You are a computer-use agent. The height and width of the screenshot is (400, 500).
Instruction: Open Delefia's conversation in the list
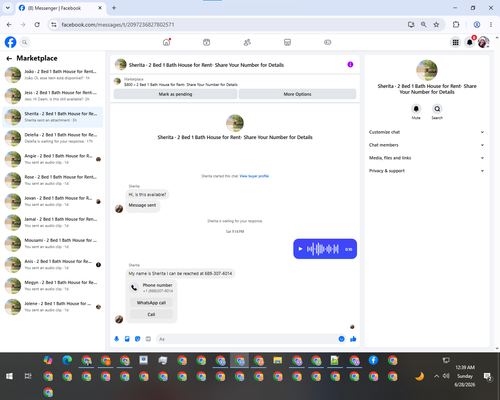click(x=53, y=138)
